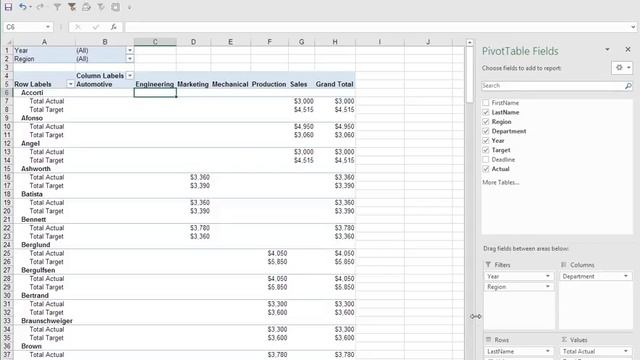Cancel formula entry with X icon
The height and width of the screenshot is (360, 640).
[x=78, y=27]
